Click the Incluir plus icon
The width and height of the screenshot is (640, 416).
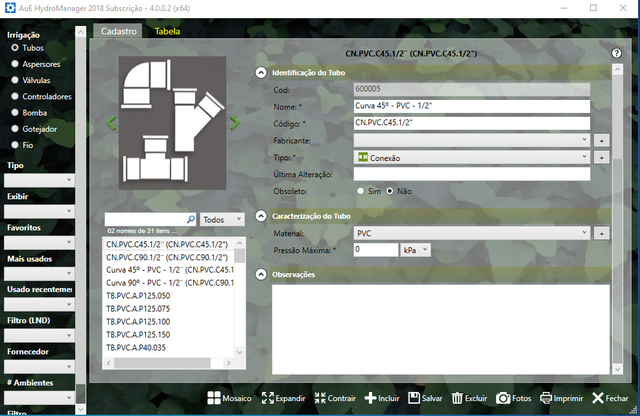pyautogui.click(x=370, y=398)
